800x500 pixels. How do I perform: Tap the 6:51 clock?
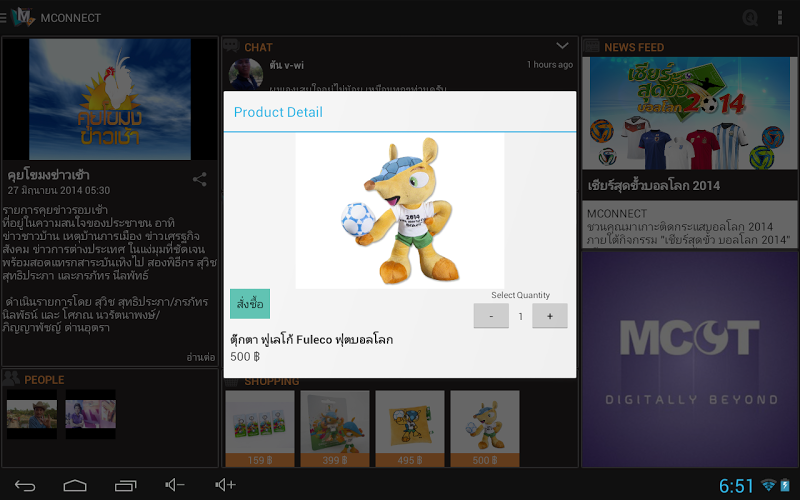736,486
